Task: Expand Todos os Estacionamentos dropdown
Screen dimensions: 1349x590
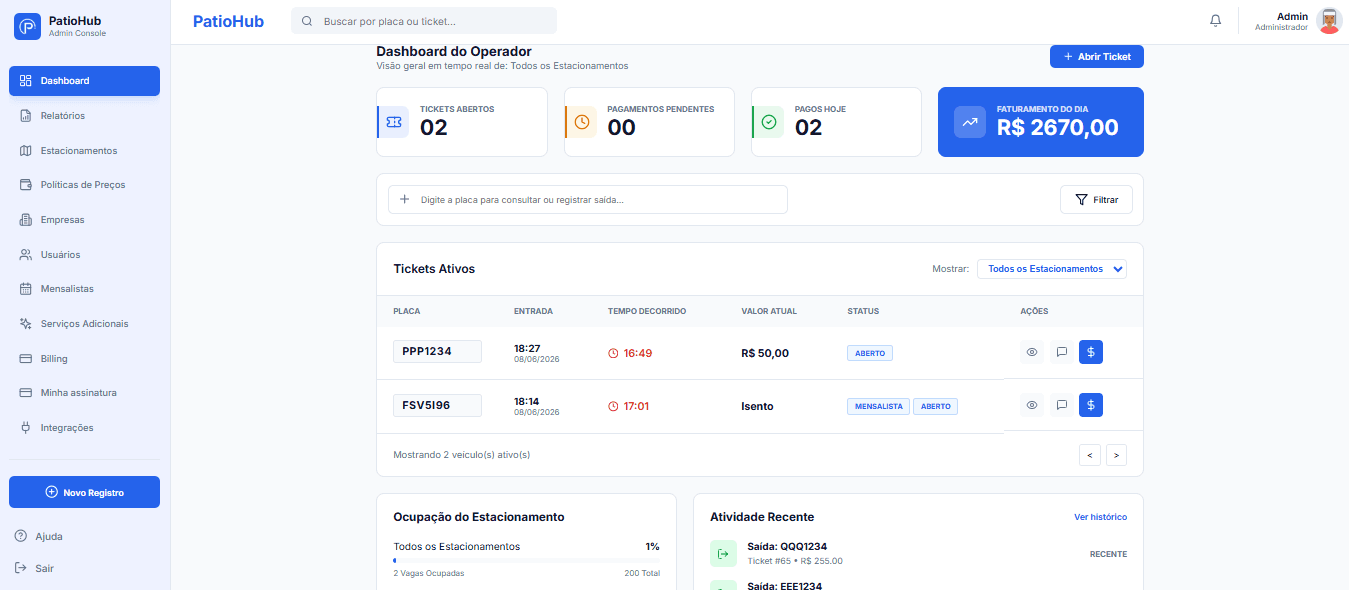Action: (1052, 268)
